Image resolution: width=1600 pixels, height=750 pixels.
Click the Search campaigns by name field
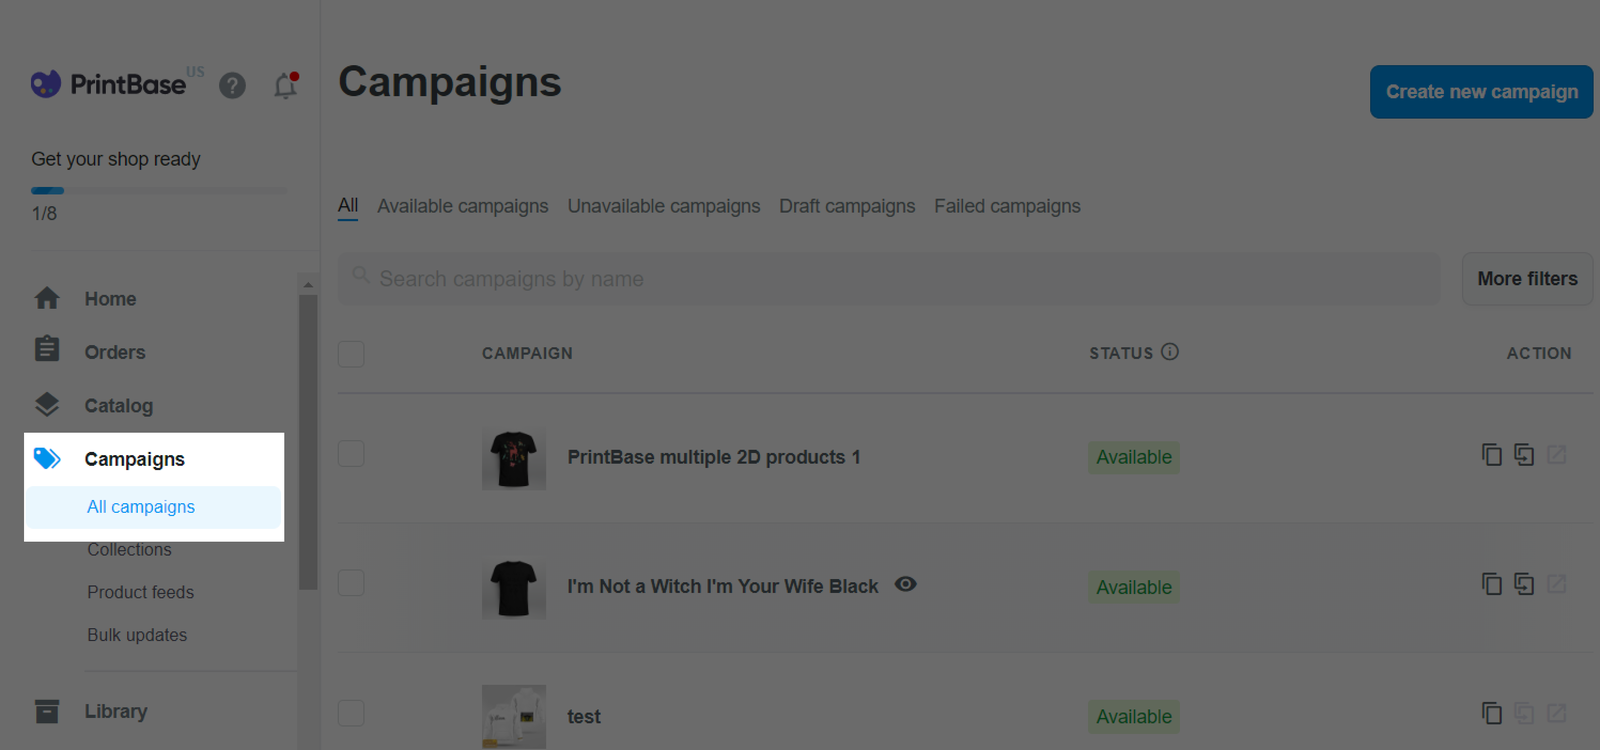click(889, 279)
